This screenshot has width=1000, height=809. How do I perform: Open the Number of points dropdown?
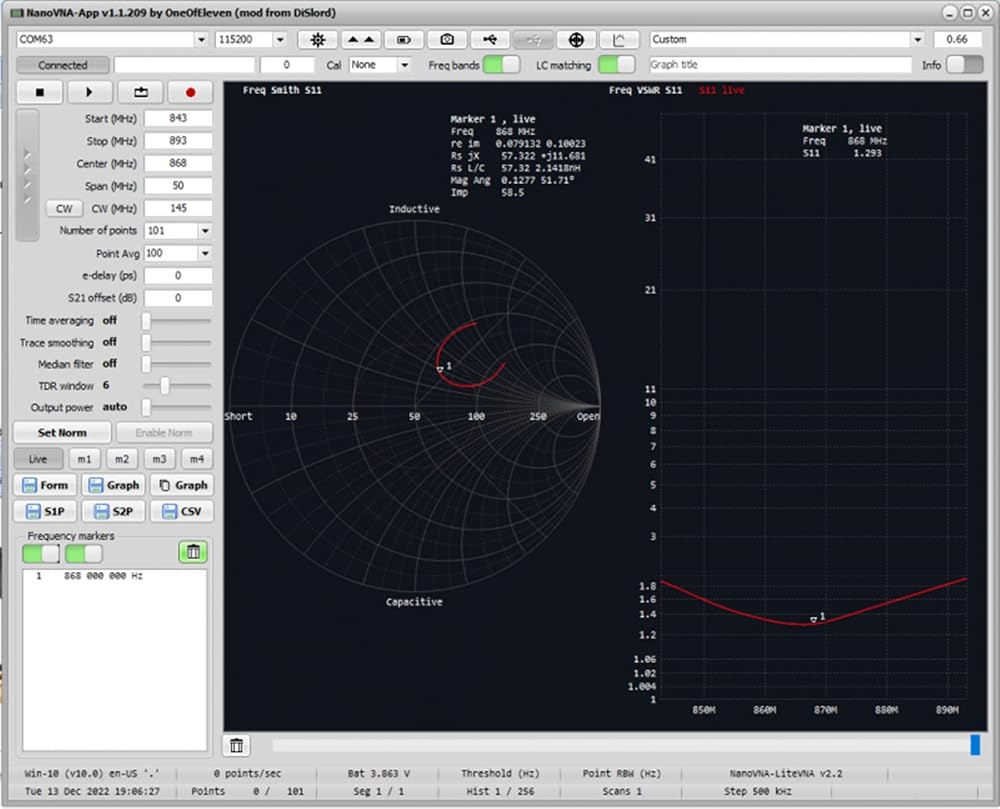click(205, 231)
